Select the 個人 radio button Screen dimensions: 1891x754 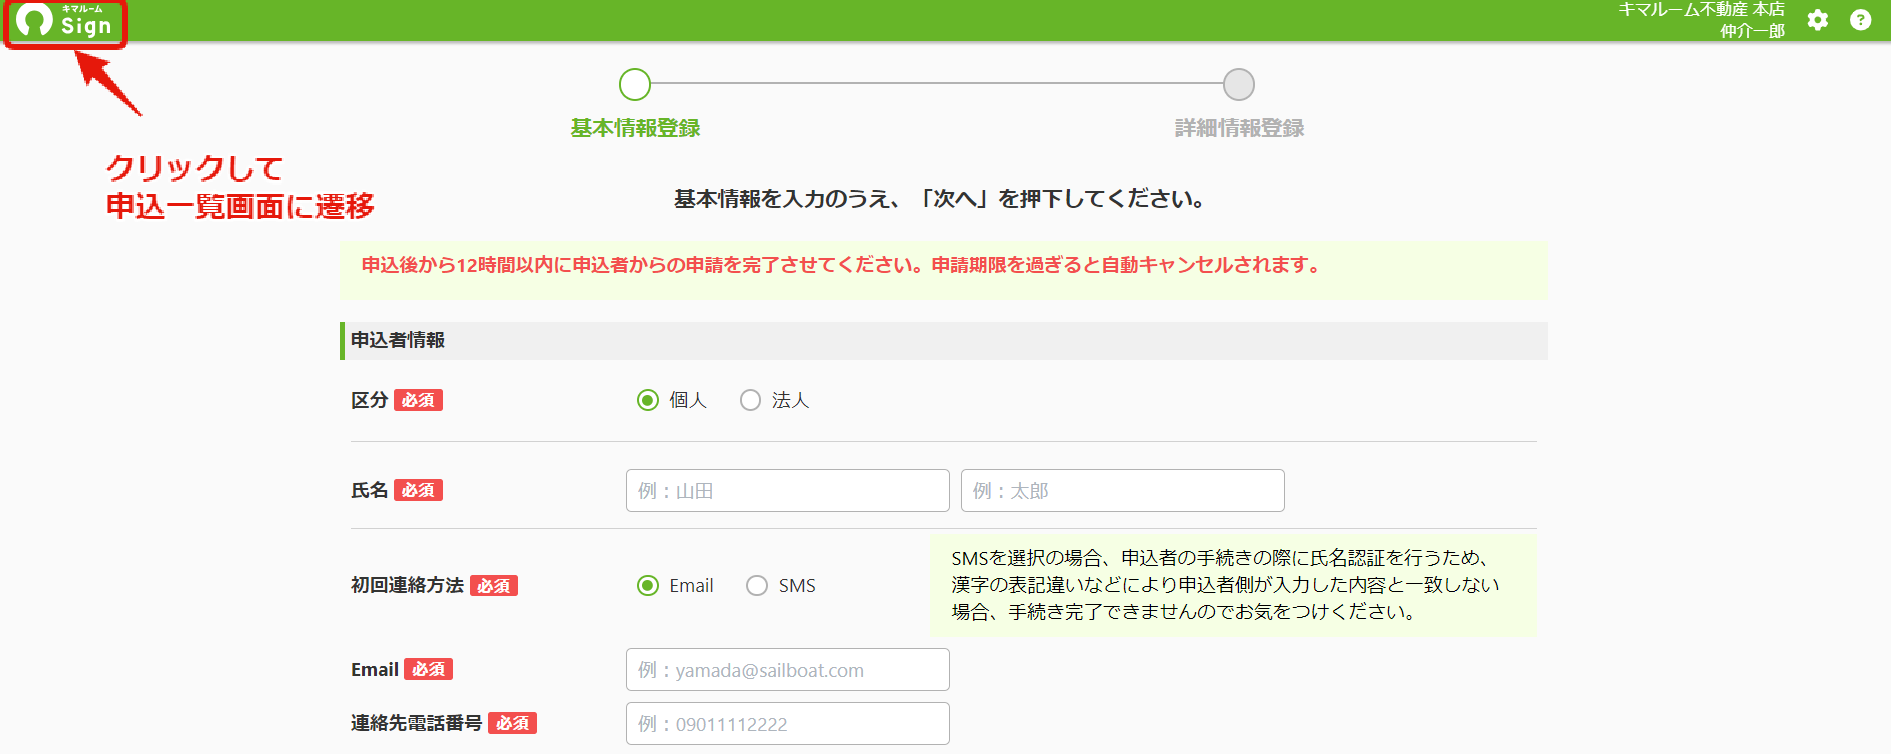click(x=648, y=400)
